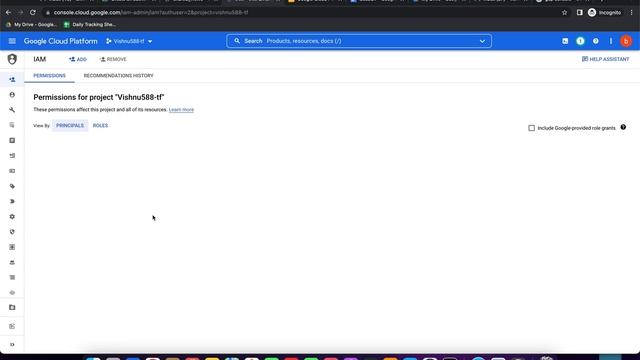The height and width of the screenshot is (360, 640).
Task: Open the orange account avatar
Action: [x=626, y=41]
